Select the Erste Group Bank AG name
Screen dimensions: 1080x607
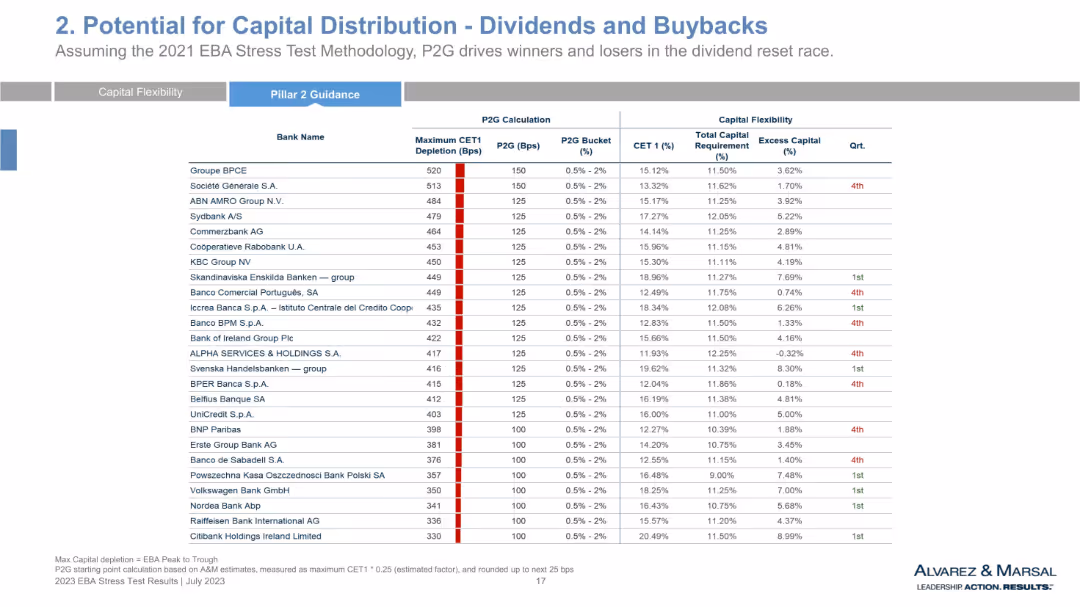(x=233, y=444)
